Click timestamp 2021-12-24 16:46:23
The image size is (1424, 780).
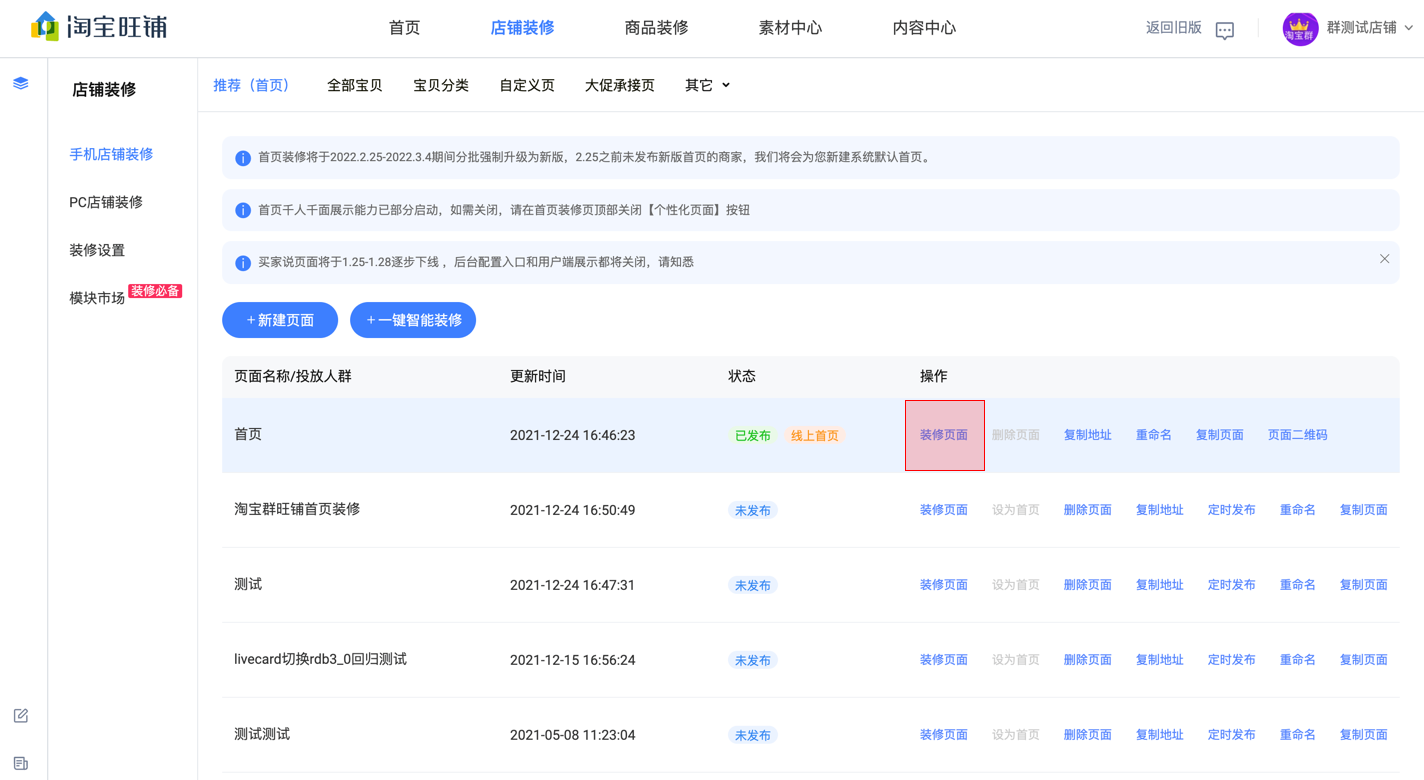click(x=572, y=435)
